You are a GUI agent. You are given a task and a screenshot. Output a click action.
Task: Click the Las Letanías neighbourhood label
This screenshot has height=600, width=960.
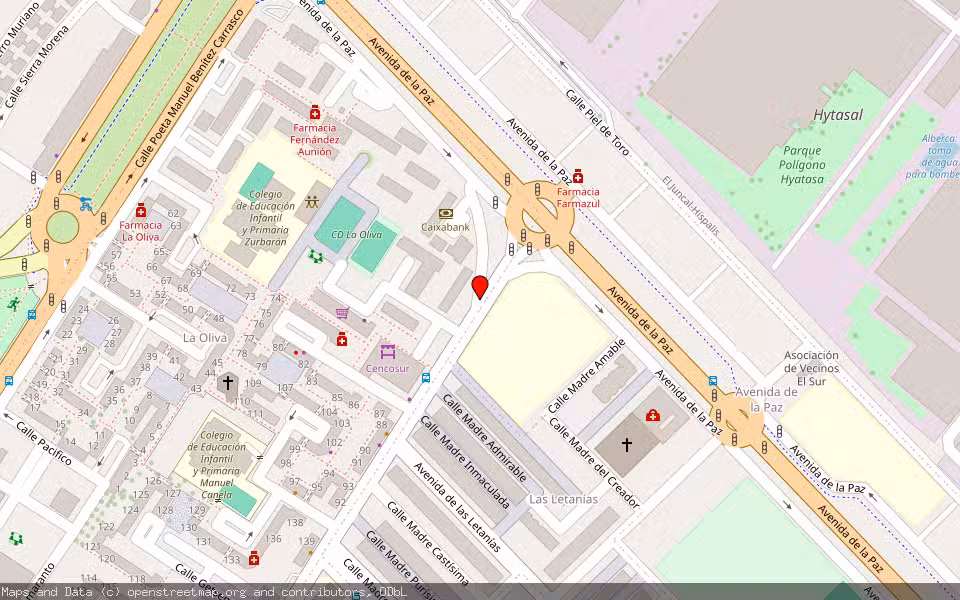coord(563,499)
